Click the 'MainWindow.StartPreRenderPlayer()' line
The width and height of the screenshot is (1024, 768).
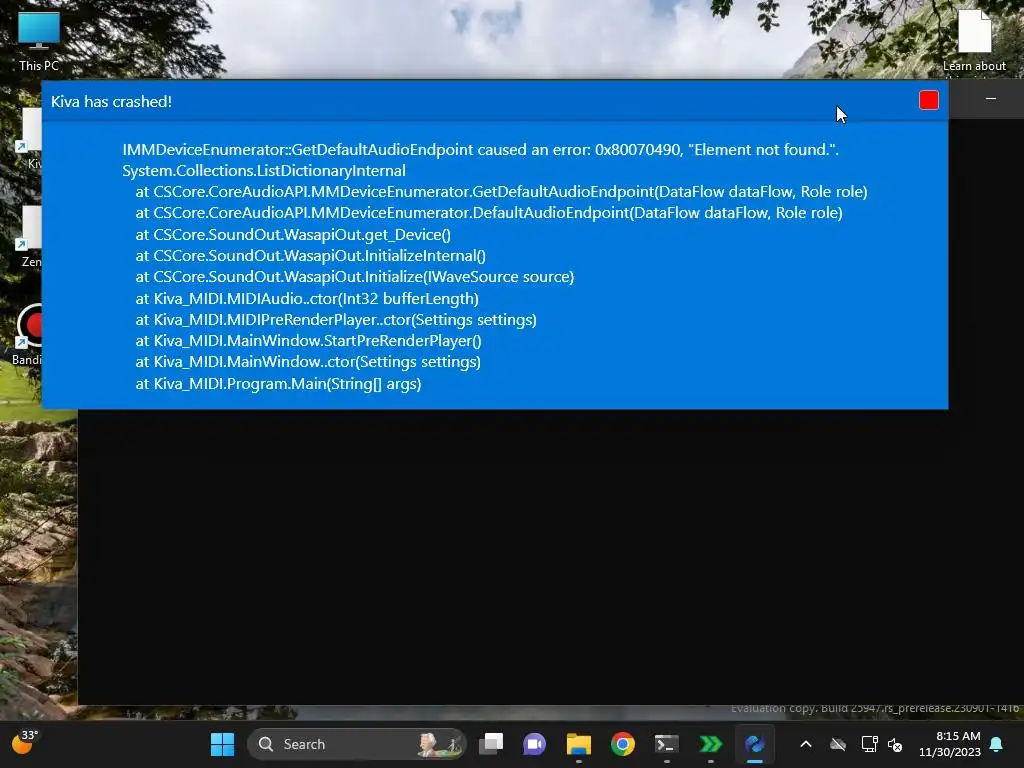coord(308,340)
